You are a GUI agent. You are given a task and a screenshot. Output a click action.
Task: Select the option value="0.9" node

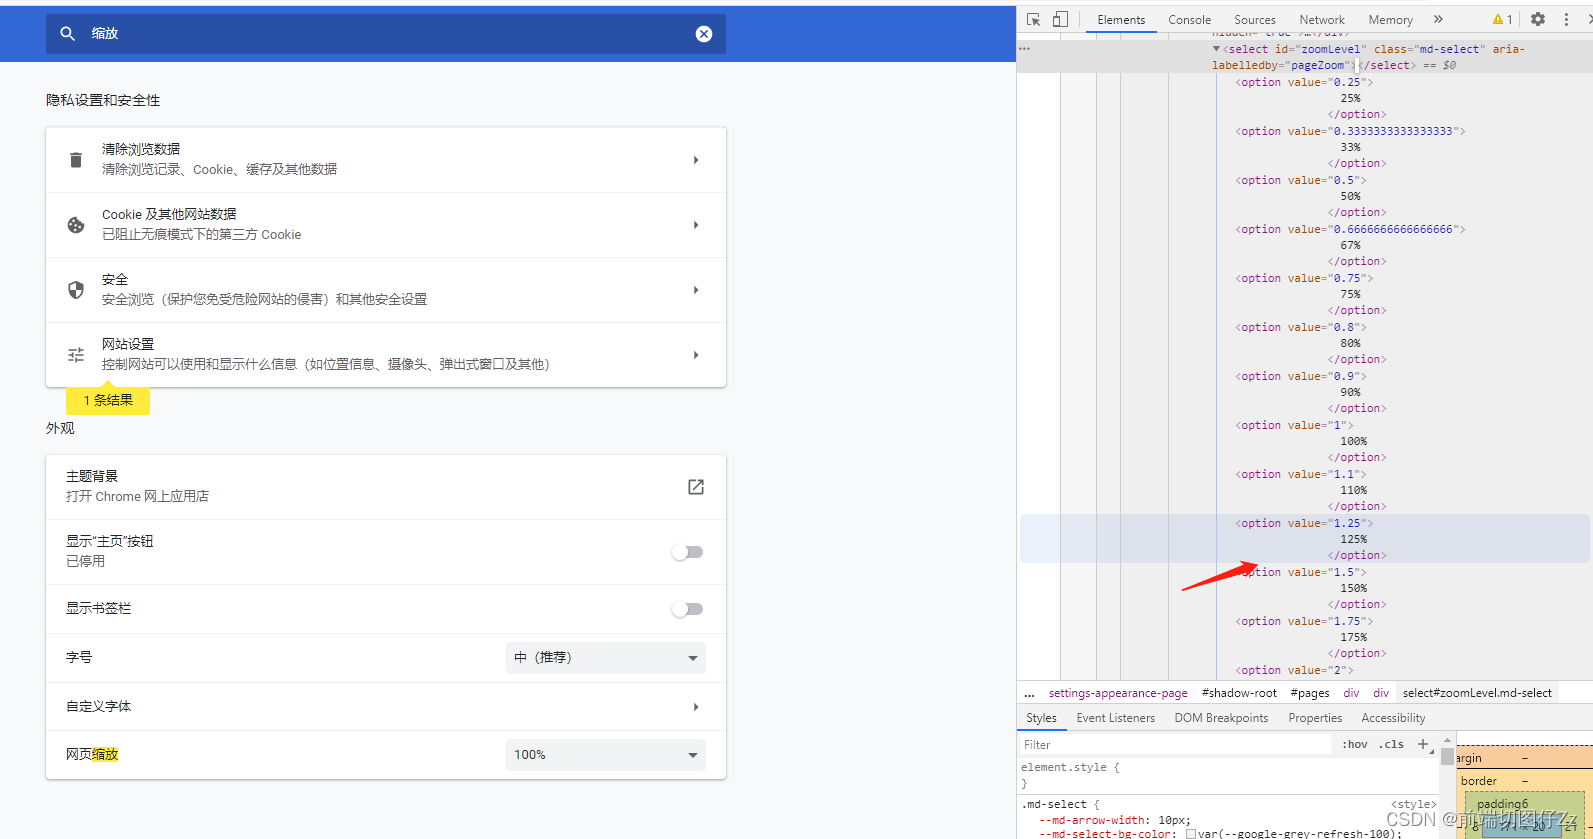coord(1301,376)
